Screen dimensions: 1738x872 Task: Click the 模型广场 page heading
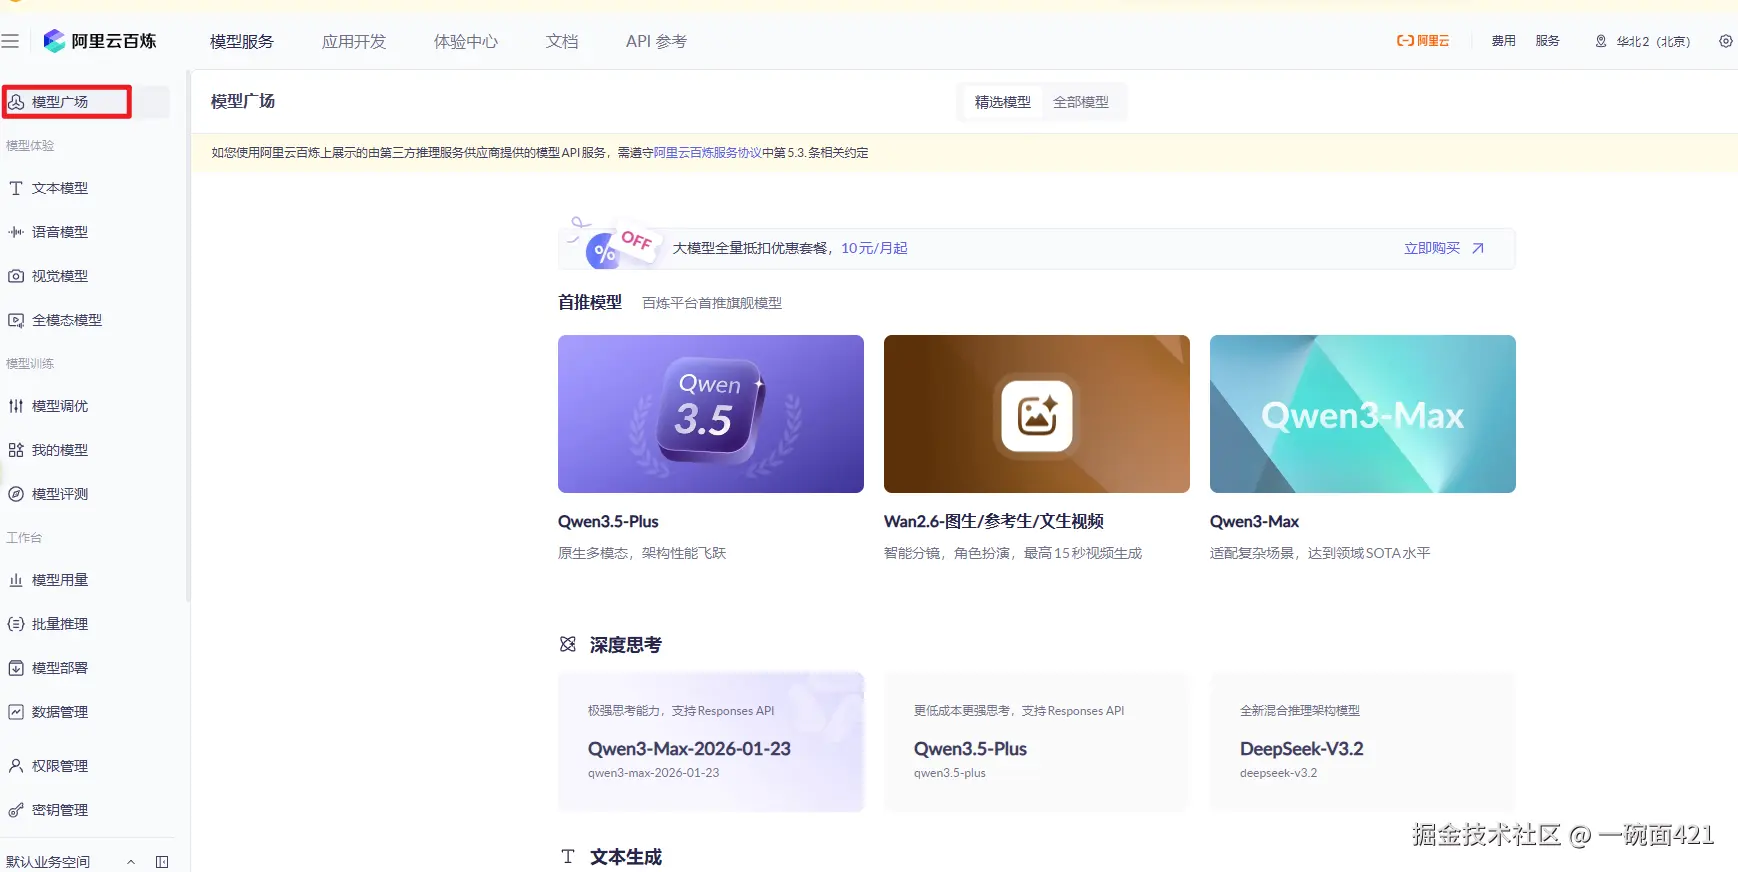click(243, 101)
